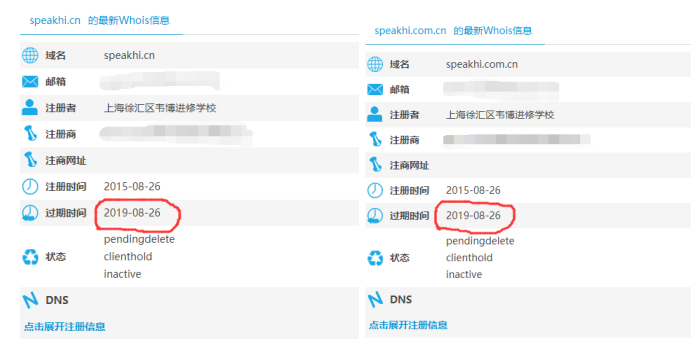This screenshot has width=691, height=360.
Task: Select registrant name in speakhi.cn panel
Action: tap(160, 108)
